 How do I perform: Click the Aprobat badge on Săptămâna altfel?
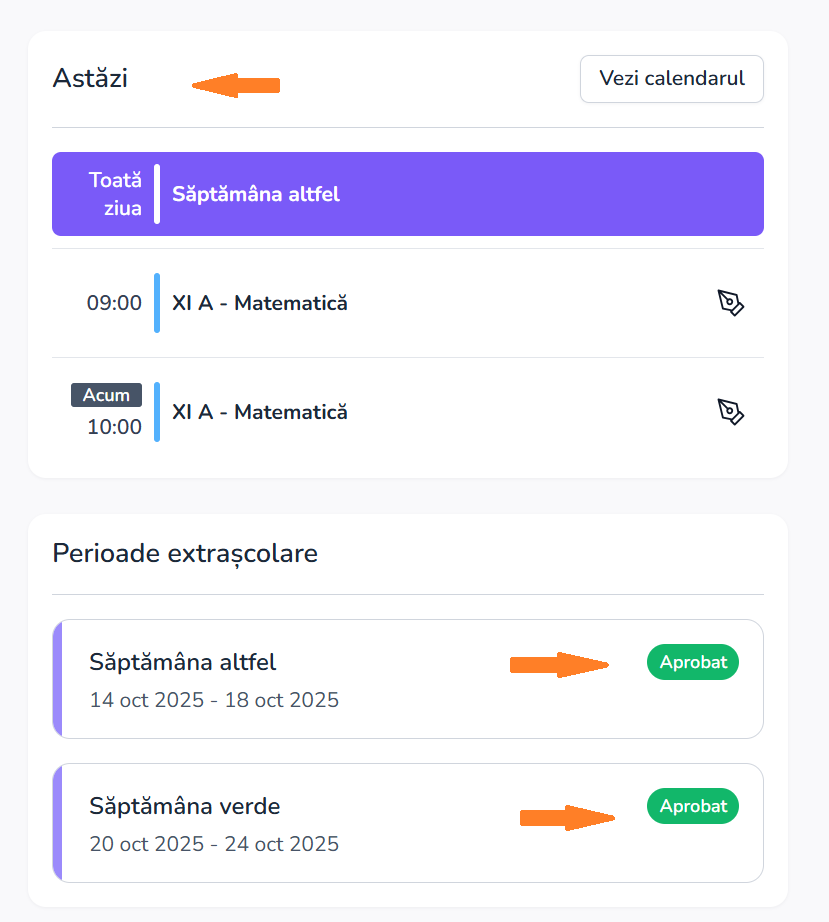692,662
